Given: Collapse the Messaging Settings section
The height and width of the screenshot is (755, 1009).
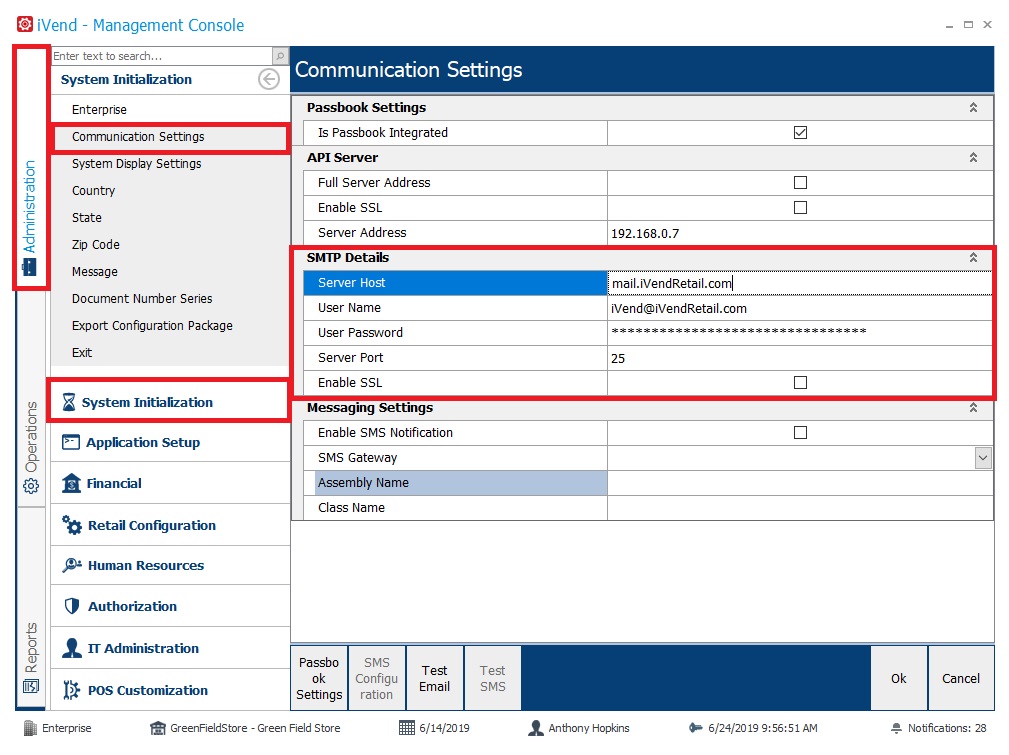Looking at the screenshot, I should 974,407.
